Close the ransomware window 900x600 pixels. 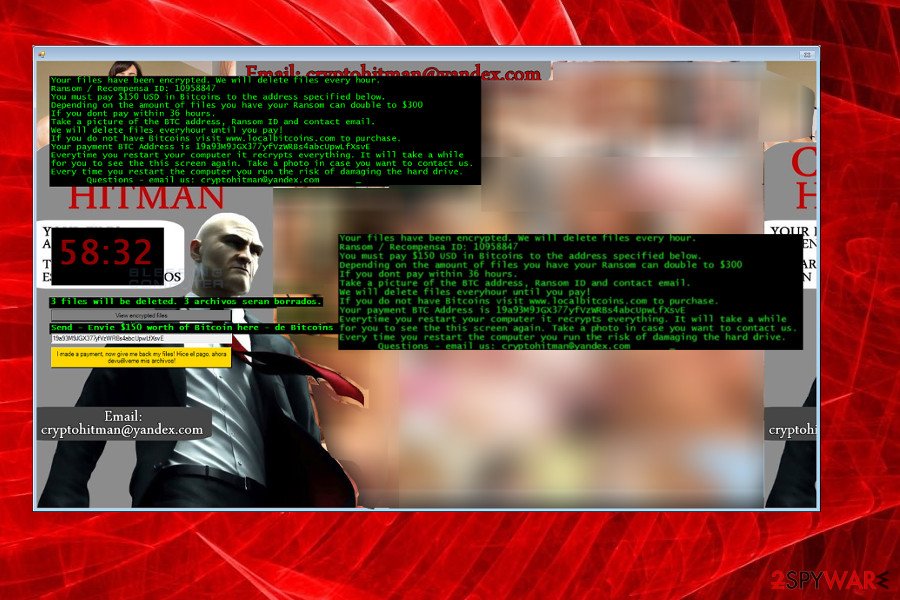click(806, 55)
